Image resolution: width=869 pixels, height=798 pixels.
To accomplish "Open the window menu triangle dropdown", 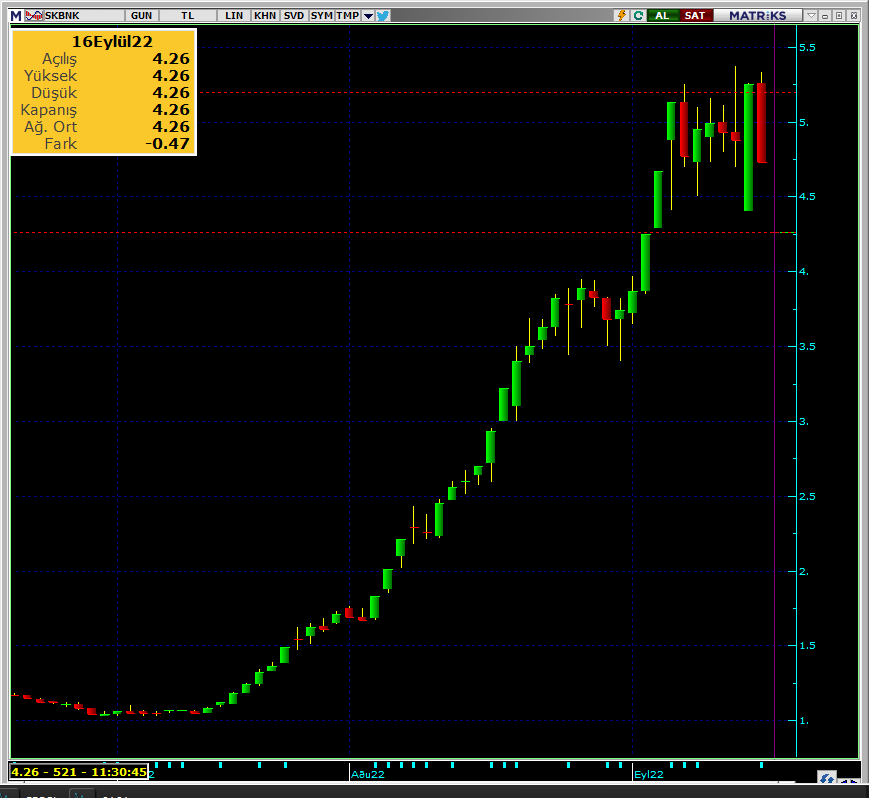I will [x=811, y=16].
